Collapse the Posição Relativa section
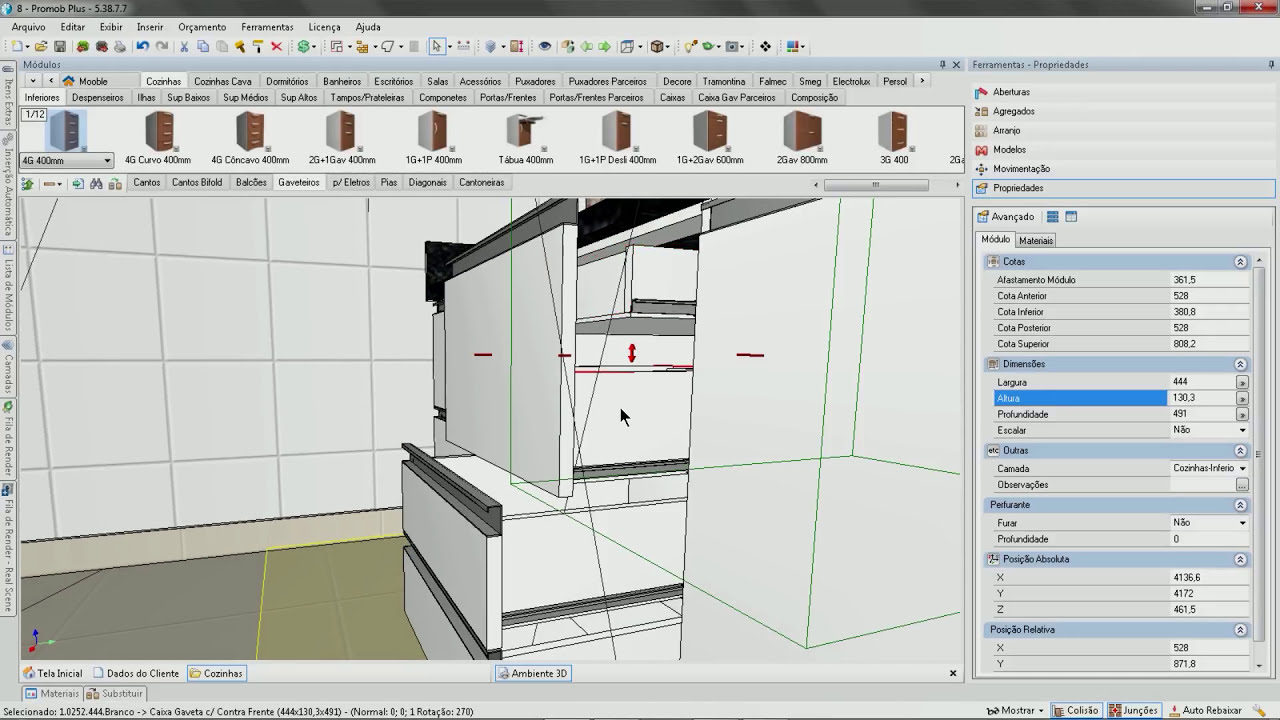 tap(1240, 630)
